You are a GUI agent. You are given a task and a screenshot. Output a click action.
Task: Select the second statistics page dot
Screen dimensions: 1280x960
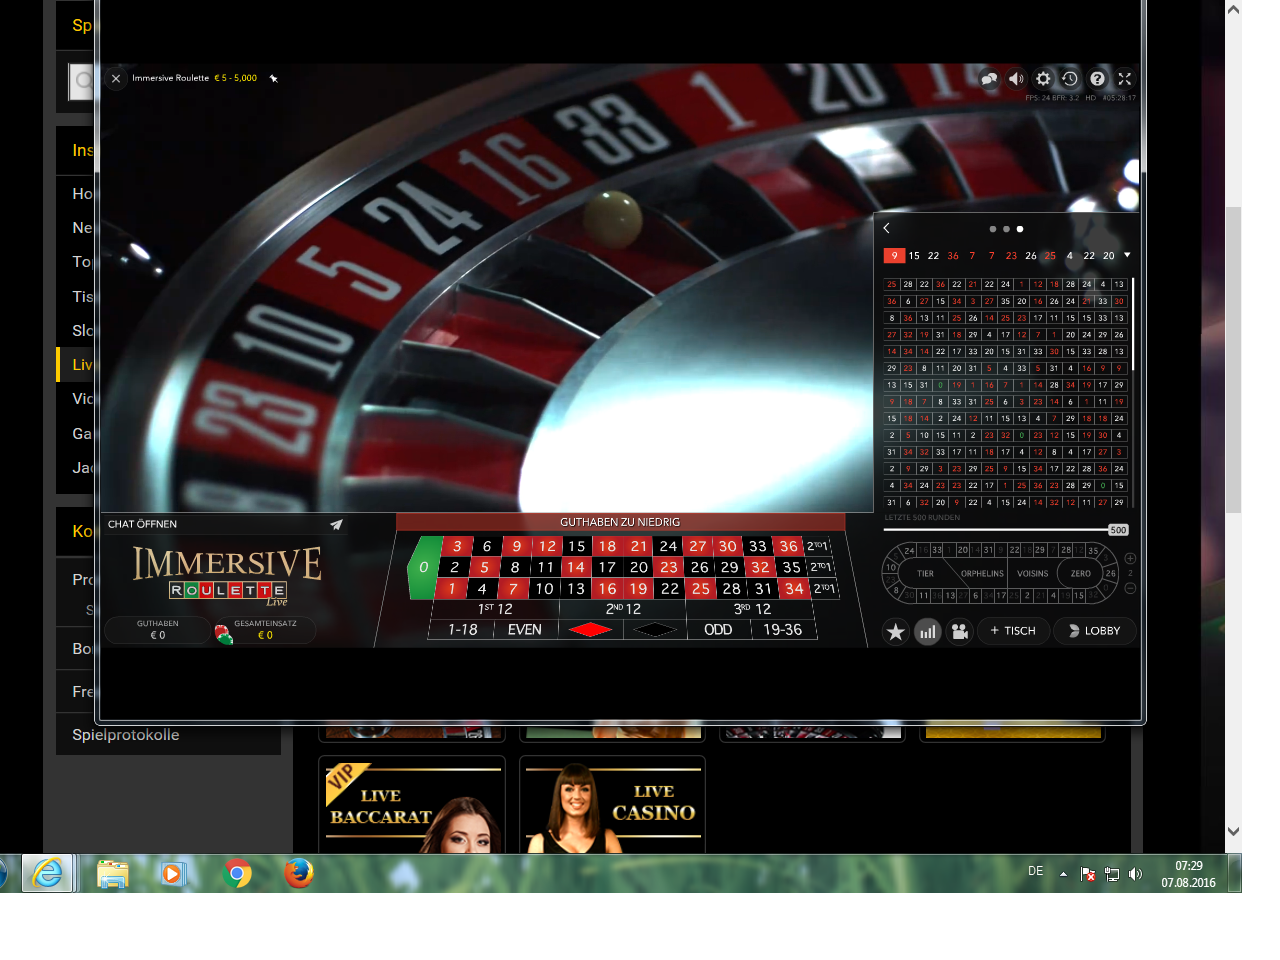tap(1006, 229)
